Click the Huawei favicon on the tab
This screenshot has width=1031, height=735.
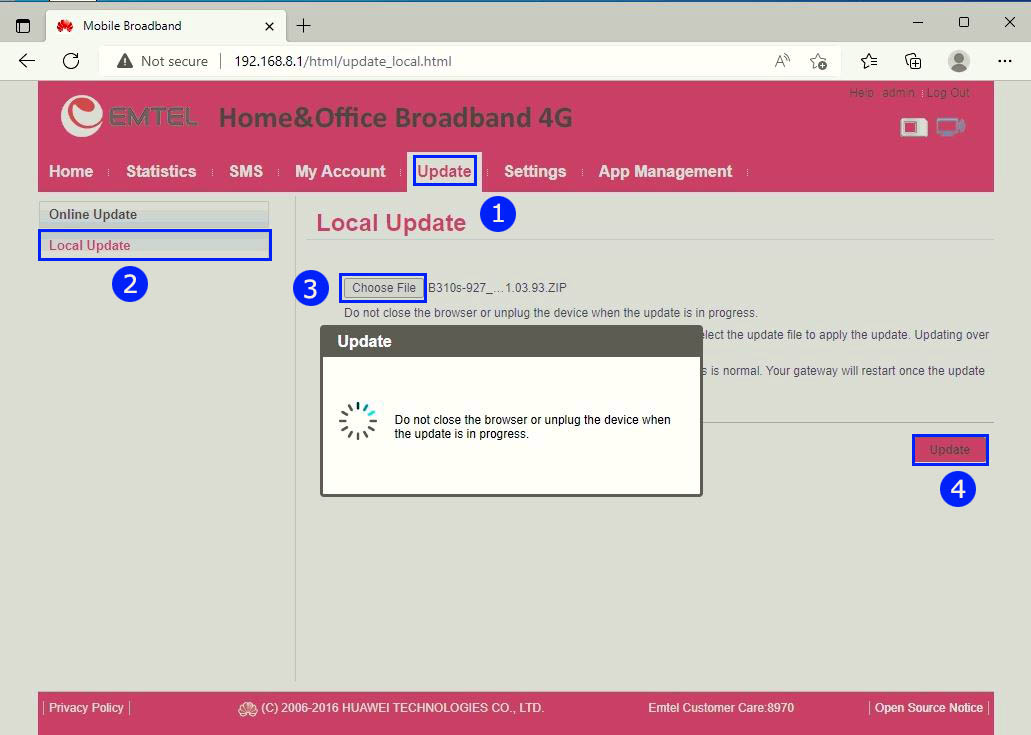click(64, 26)
